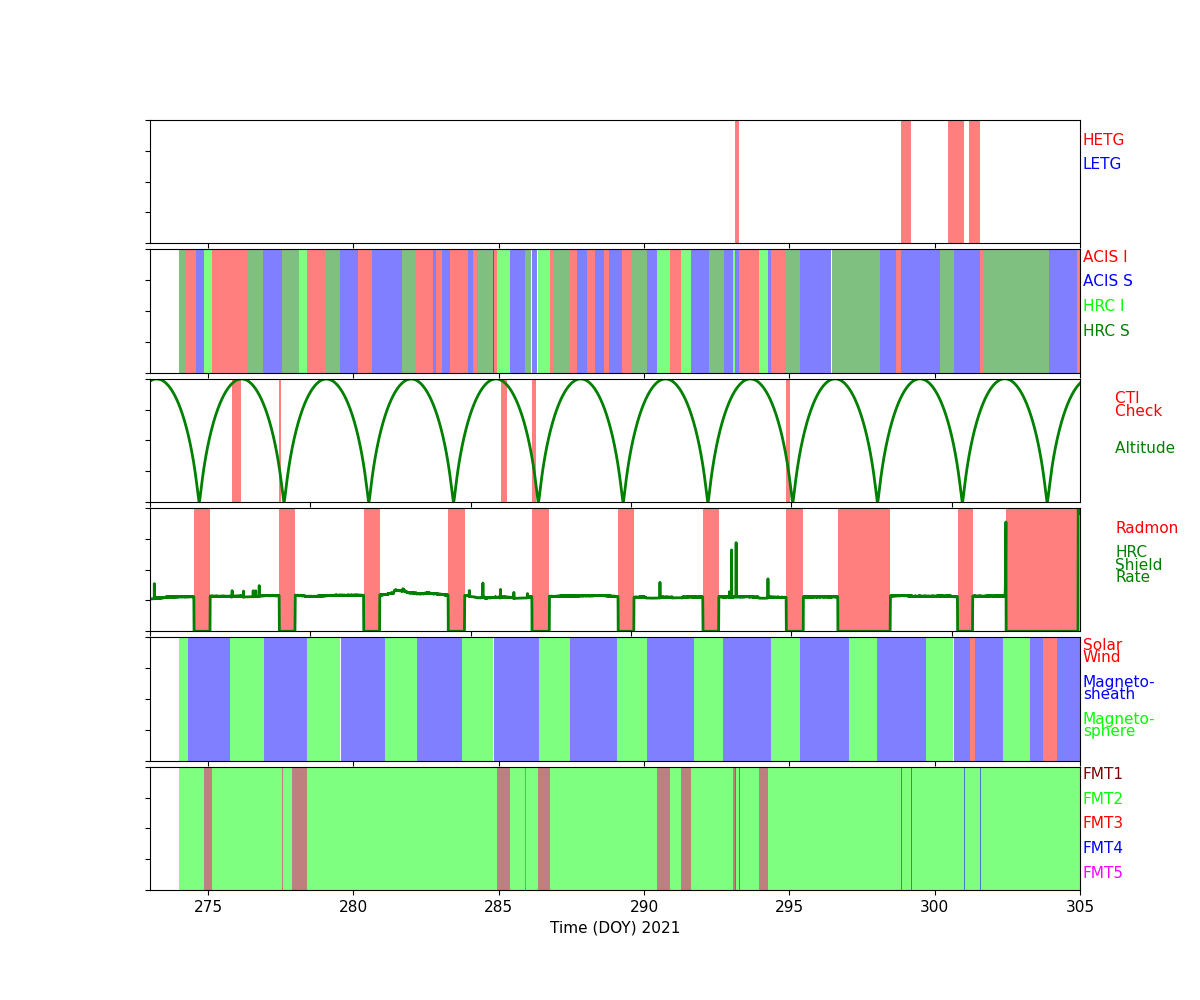Click the HRC I legend label
The height and width of the screenshot is (1000, 1200).
(1103, 306)
